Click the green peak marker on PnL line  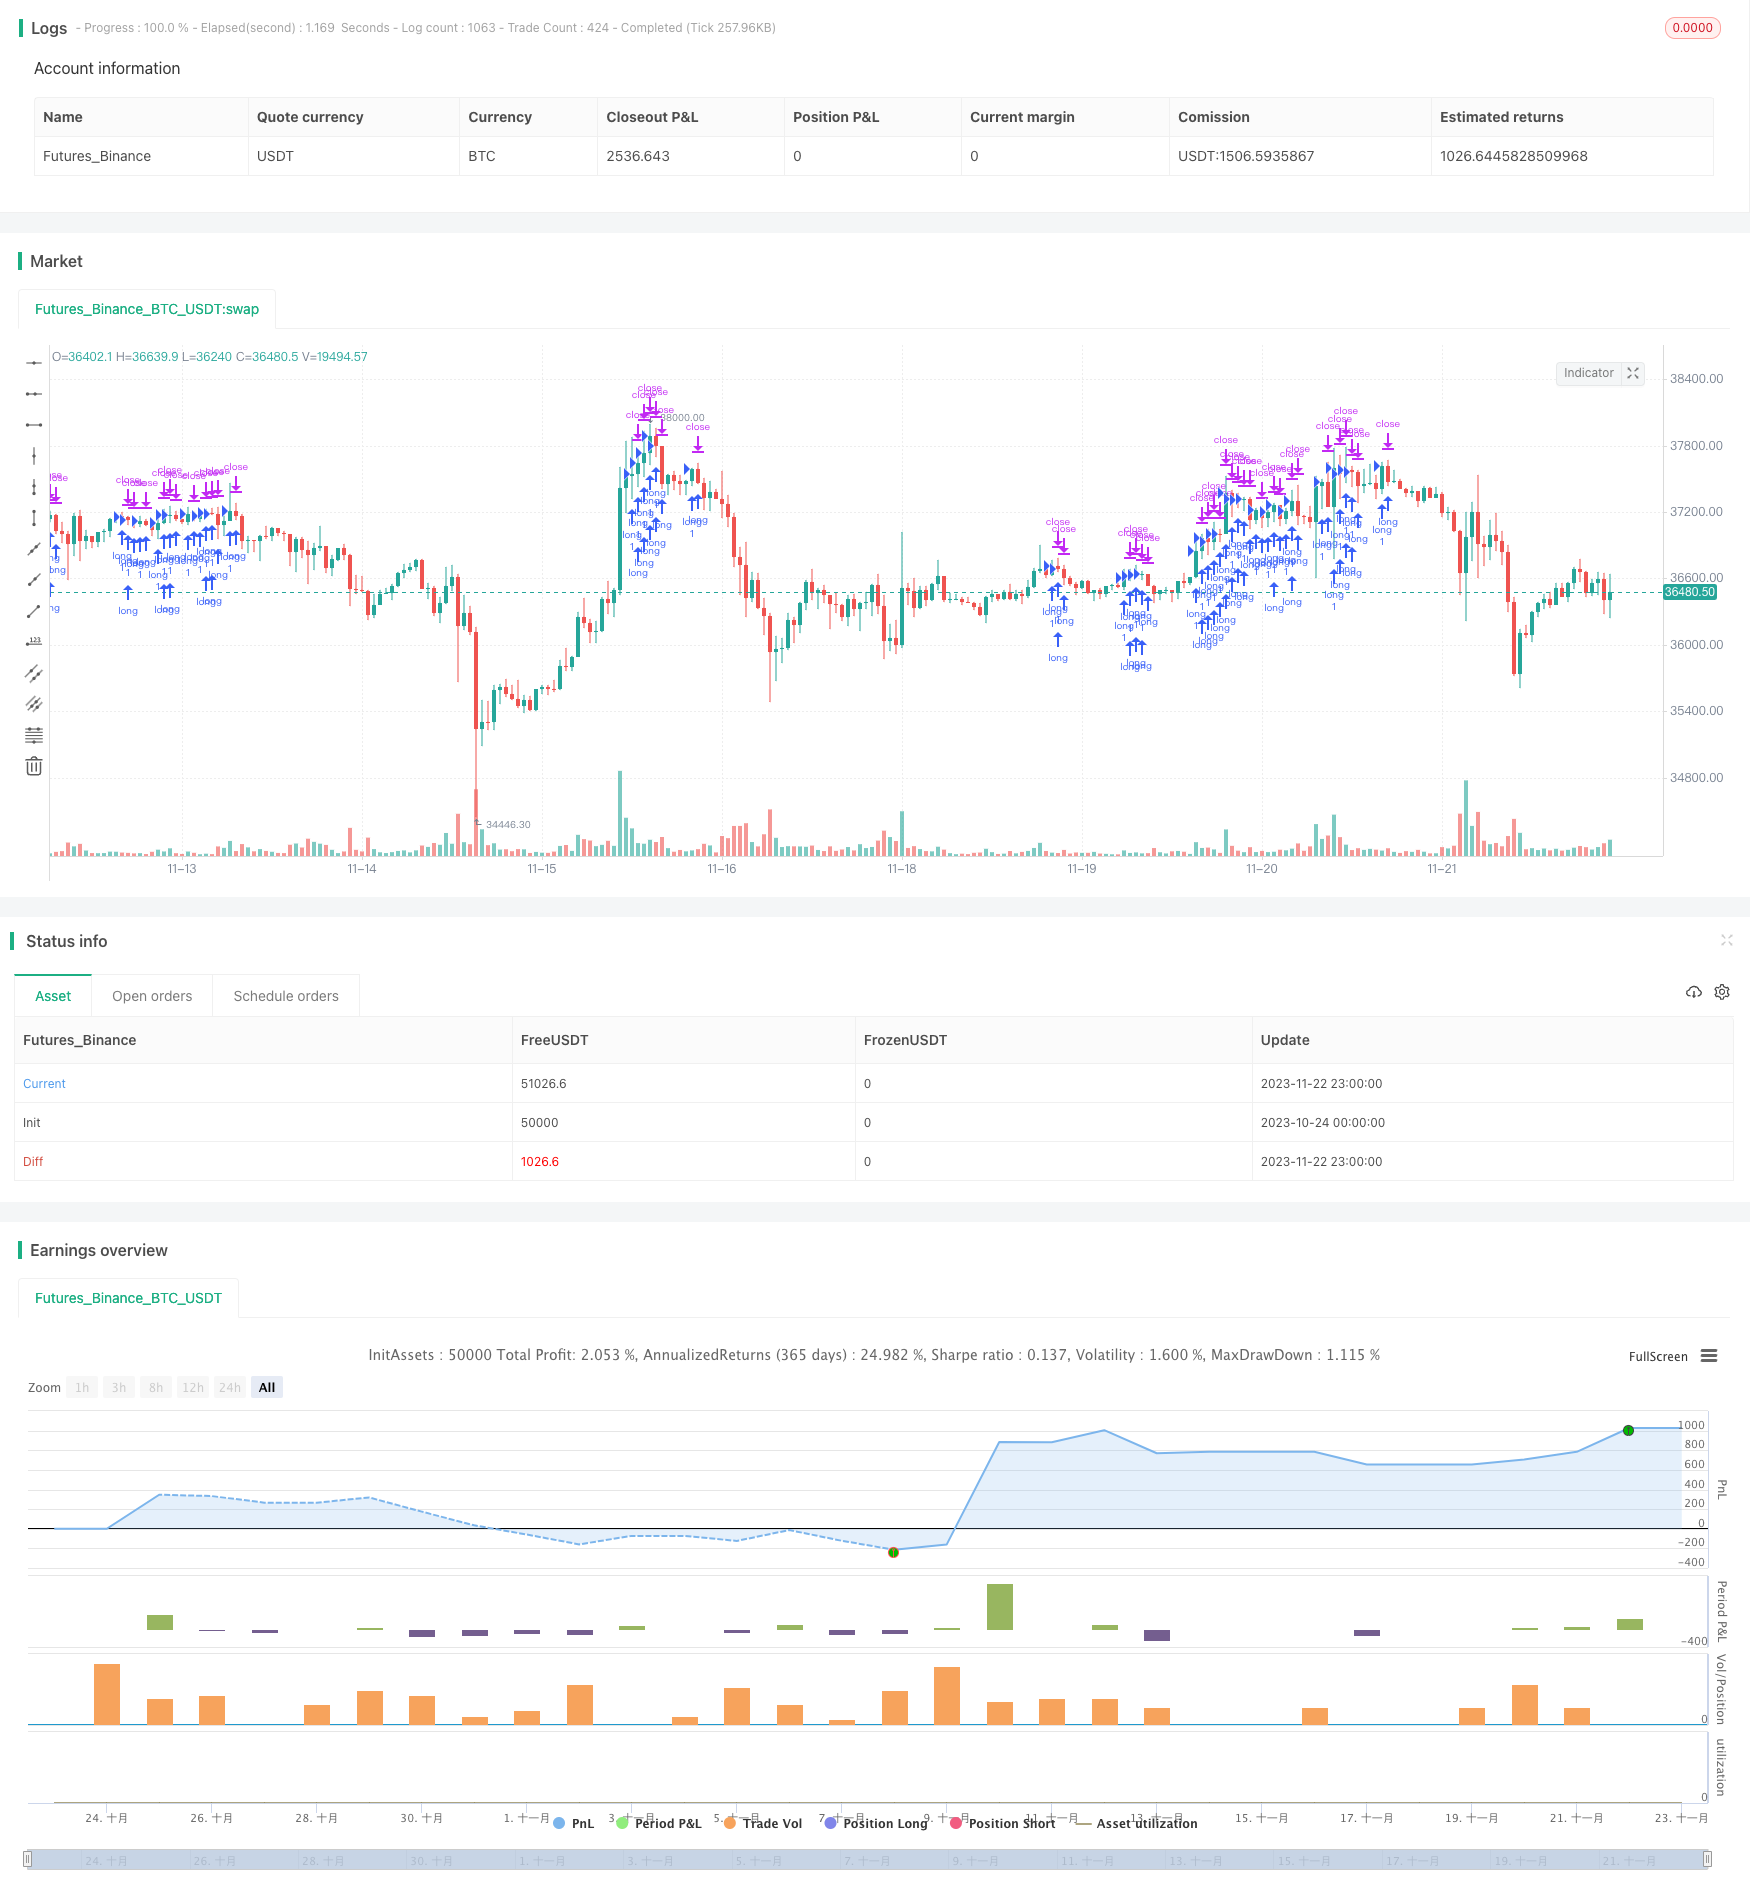click(1628, 1431)
